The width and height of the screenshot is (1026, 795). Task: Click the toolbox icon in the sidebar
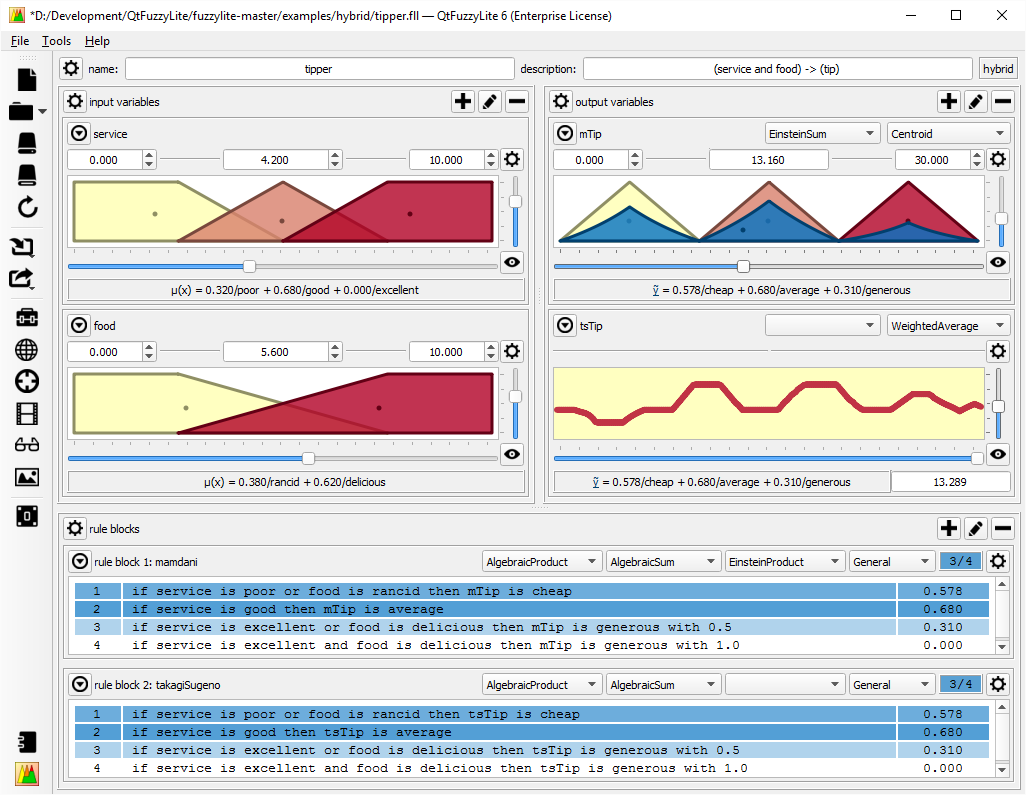[x=27, y=317]
